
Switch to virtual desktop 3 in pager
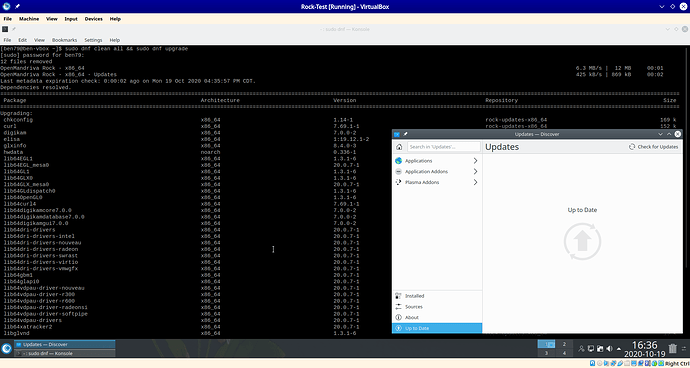(546, 353)
